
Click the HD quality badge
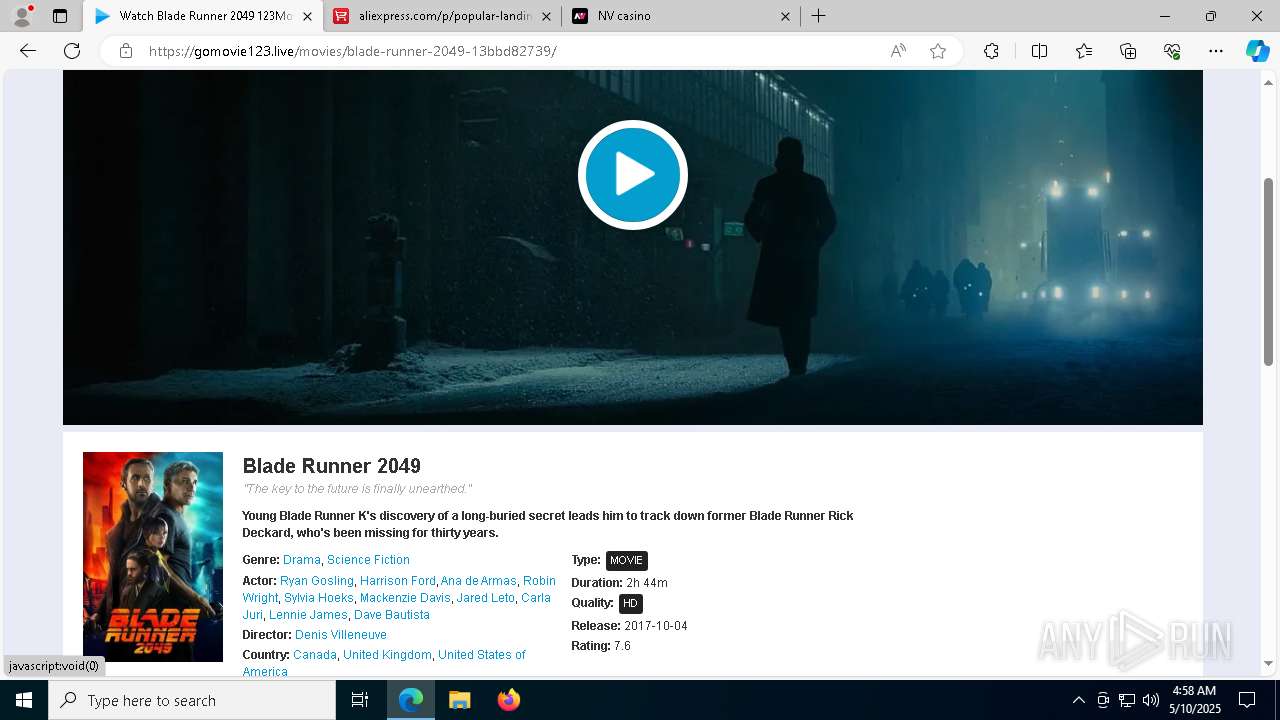pos(630,603)
